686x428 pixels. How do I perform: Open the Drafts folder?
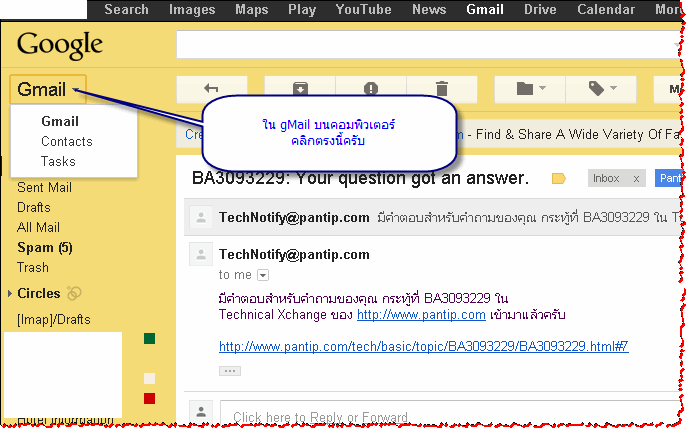[34, 207]
